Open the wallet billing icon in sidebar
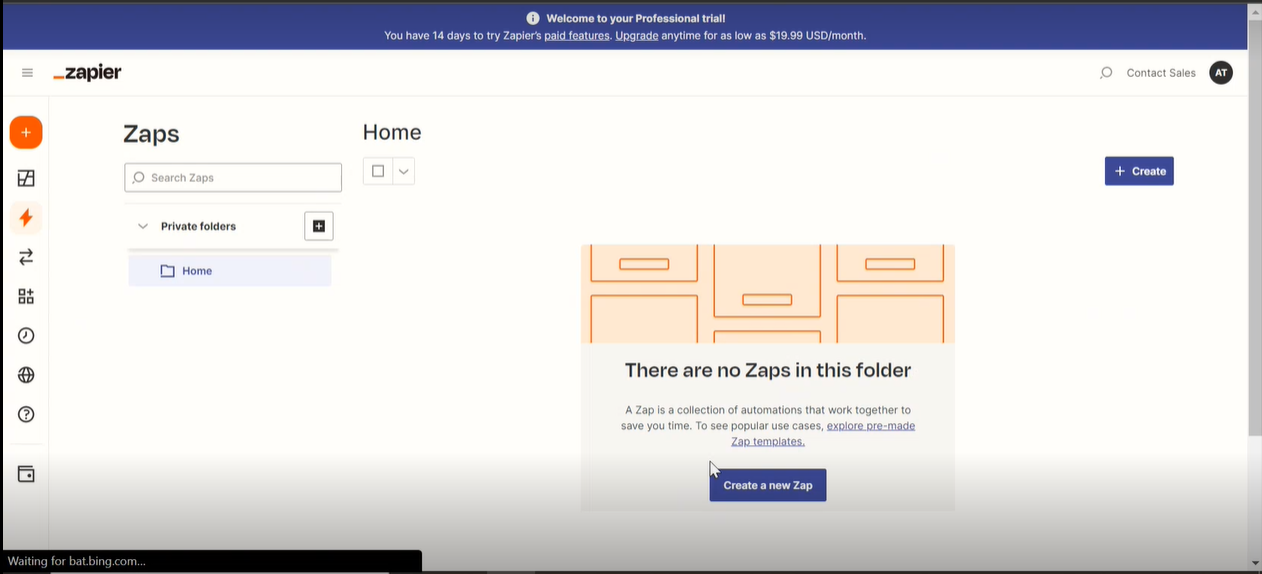The image size is (1262, 574). (x=26, y=474)
